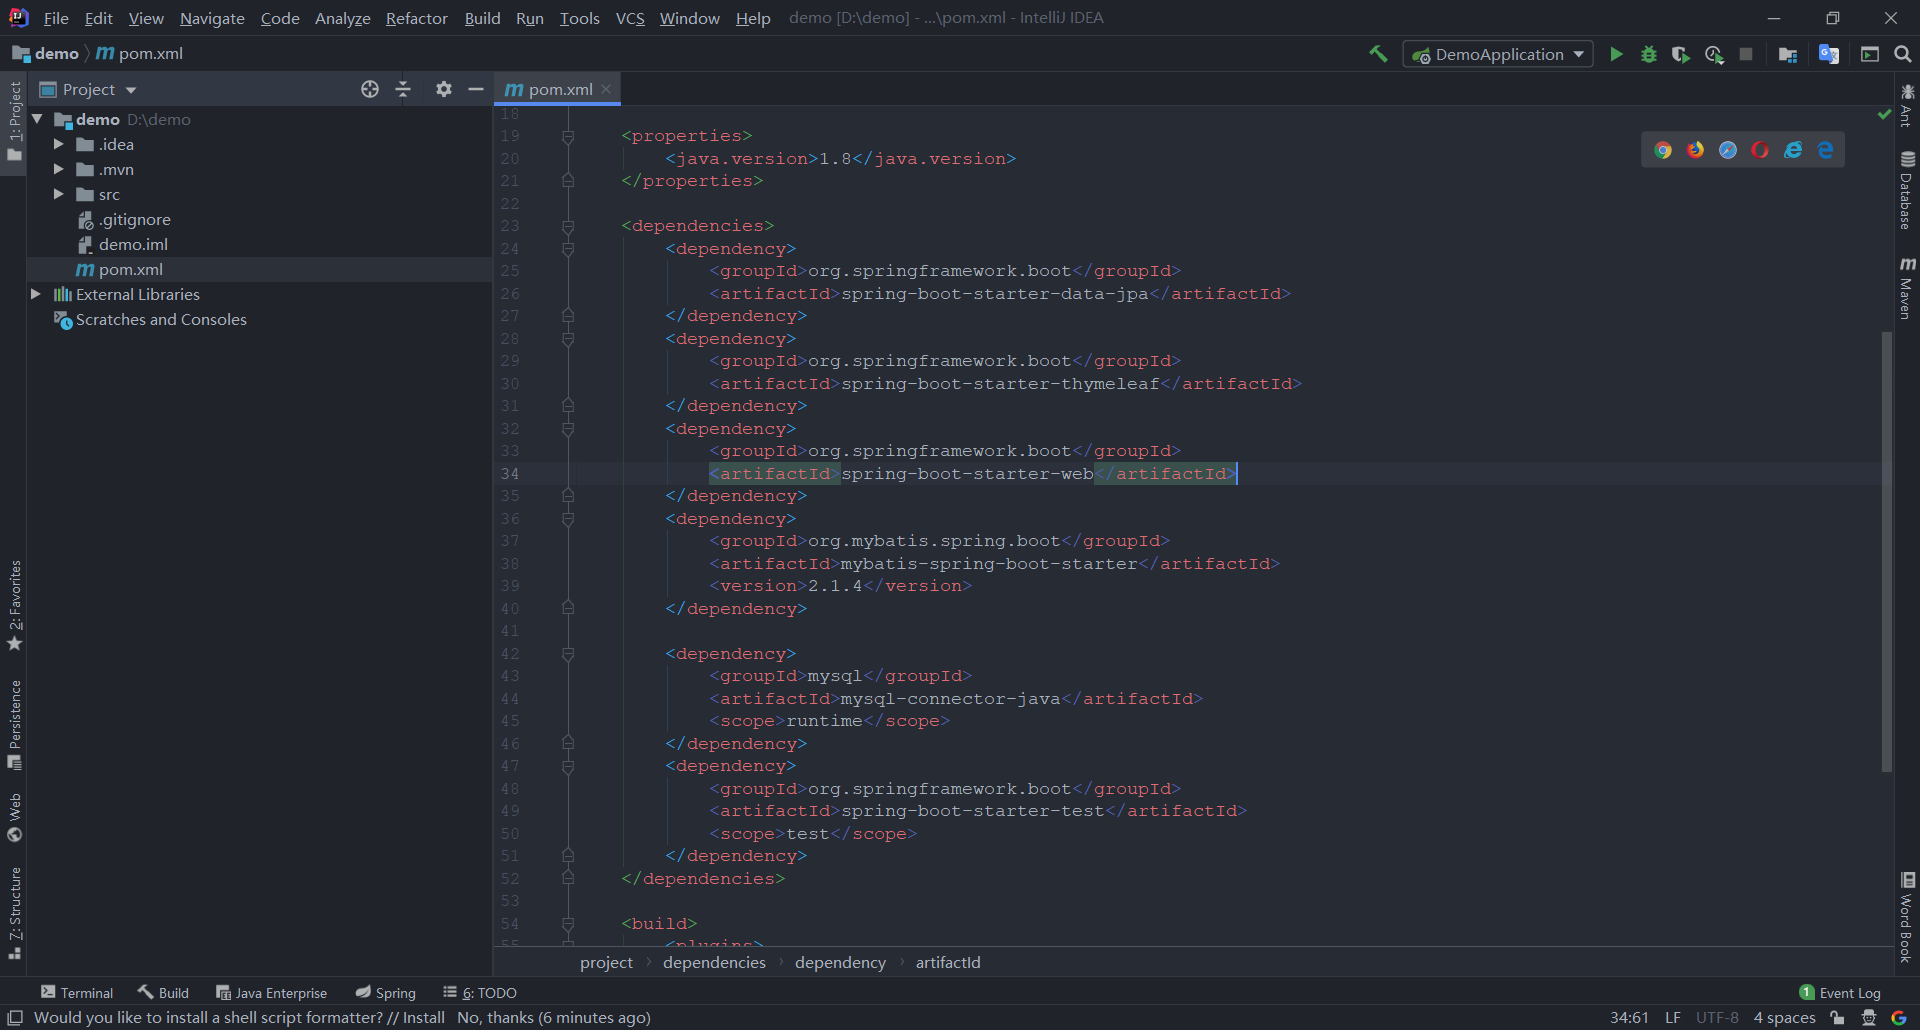Screen dimensions: 1920x1030
Task: Click the Google icon in status bar
Action: (1899, 1018)
